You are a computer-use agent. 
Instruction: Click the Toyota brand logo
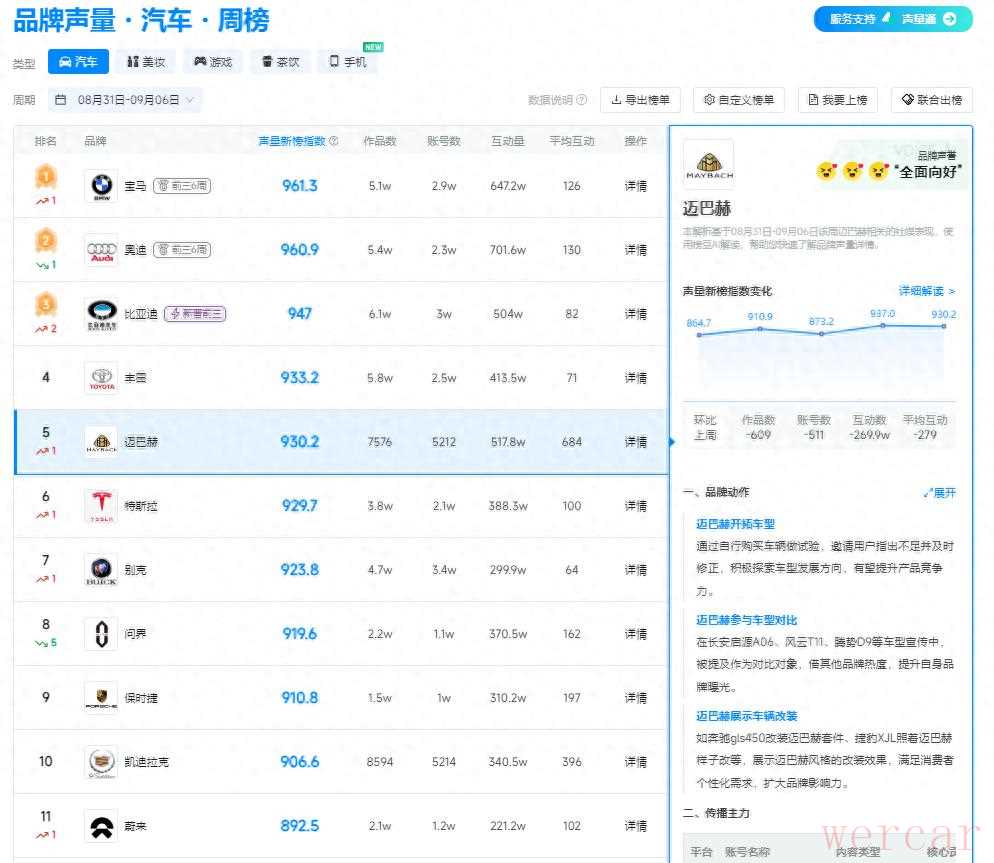coord(100,378)
